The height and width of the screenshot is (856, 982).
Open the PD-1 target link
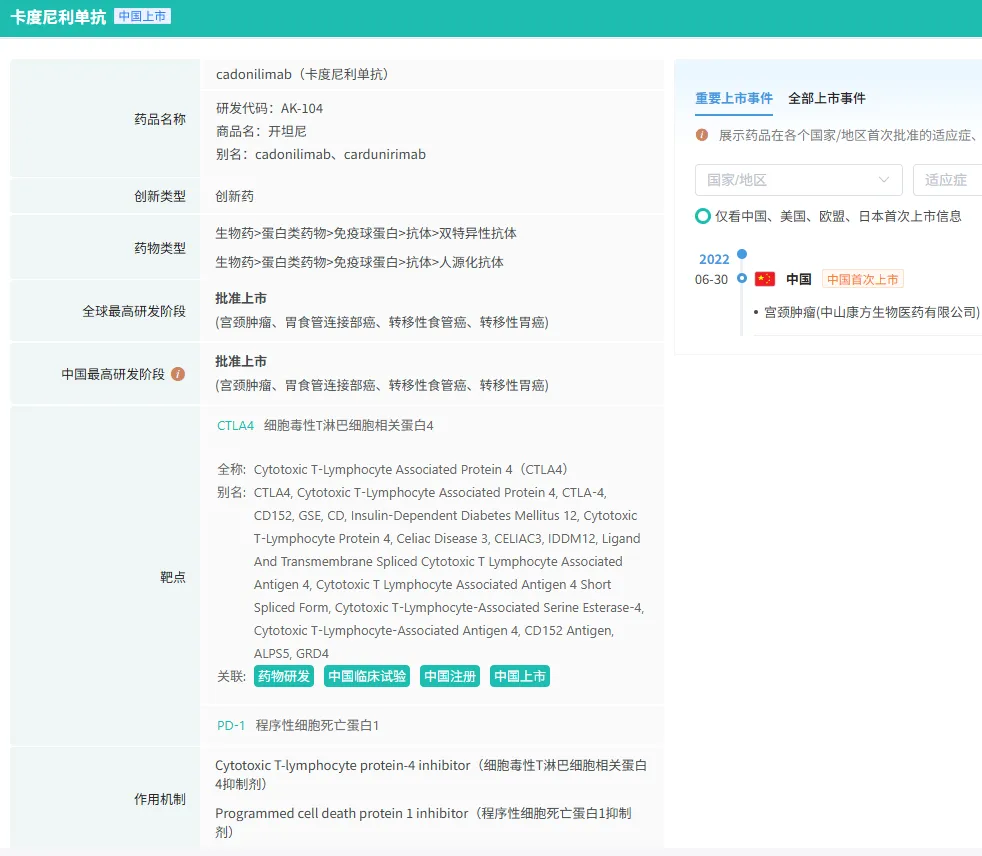[x=231, y=725]
